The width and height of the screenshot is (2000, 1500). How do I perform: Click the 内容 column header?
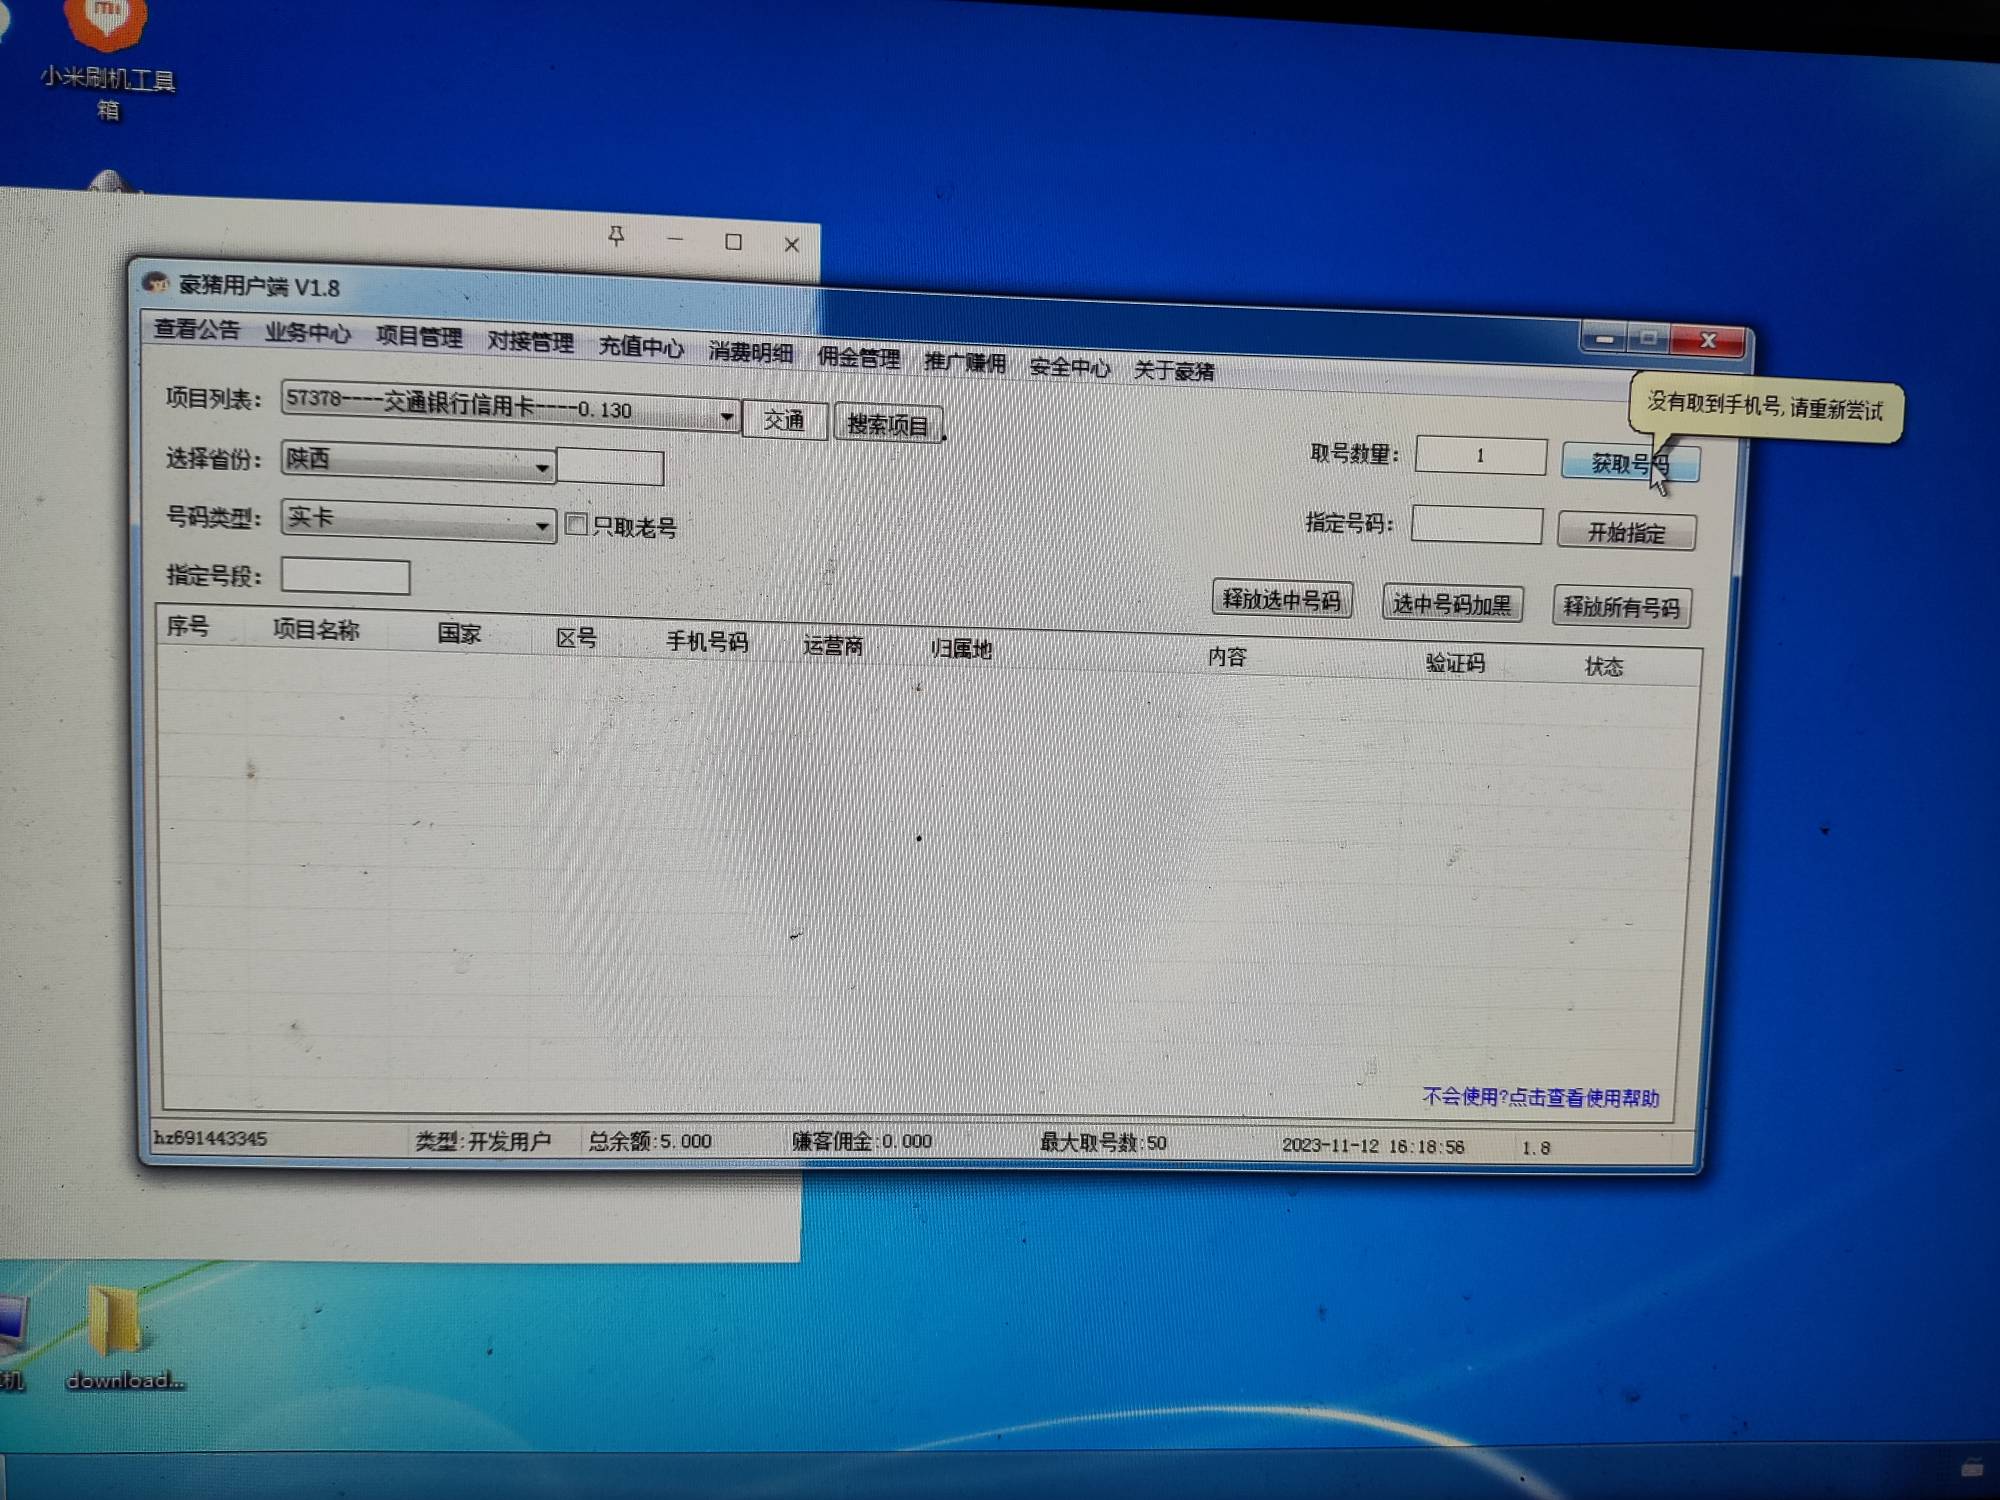click(1227, 657)
